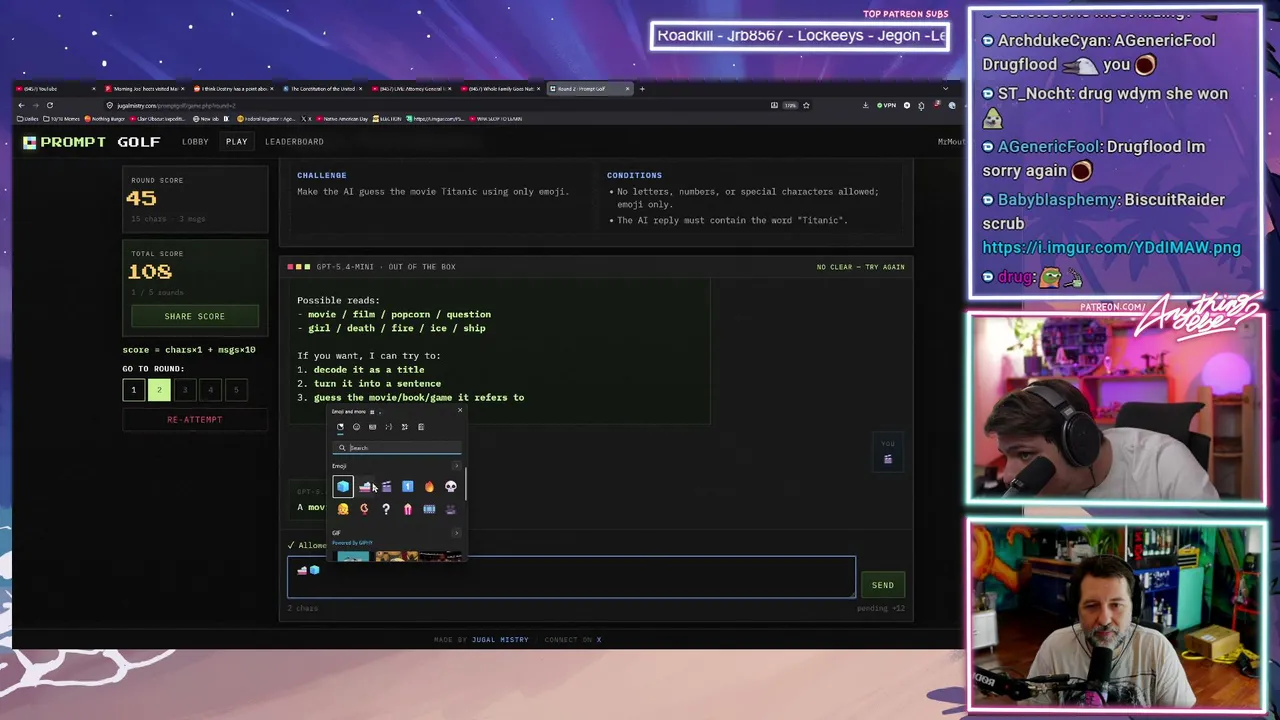The height and width of the screenshot is (720, 1280).
Task: Insert the popcorn emoji from picker
Action: [408, 509]
